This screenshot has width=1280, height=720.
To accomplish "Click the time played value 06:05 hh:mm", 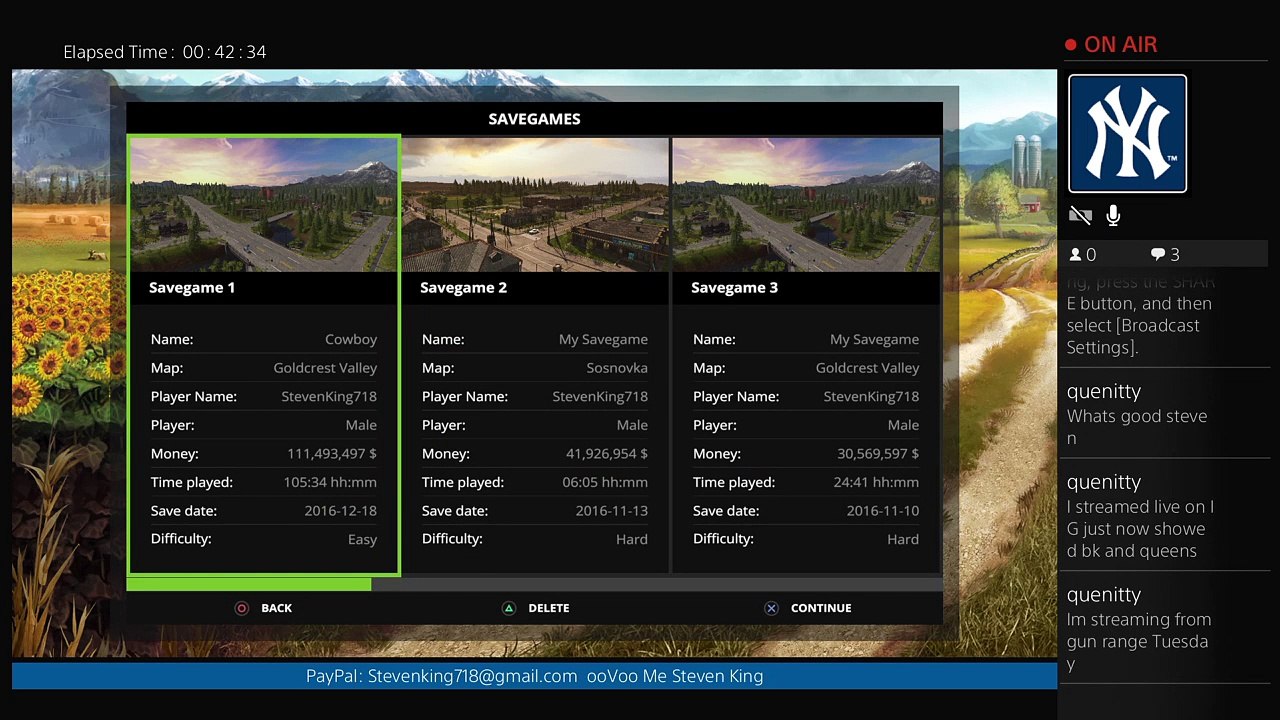I will click(605, 482).
